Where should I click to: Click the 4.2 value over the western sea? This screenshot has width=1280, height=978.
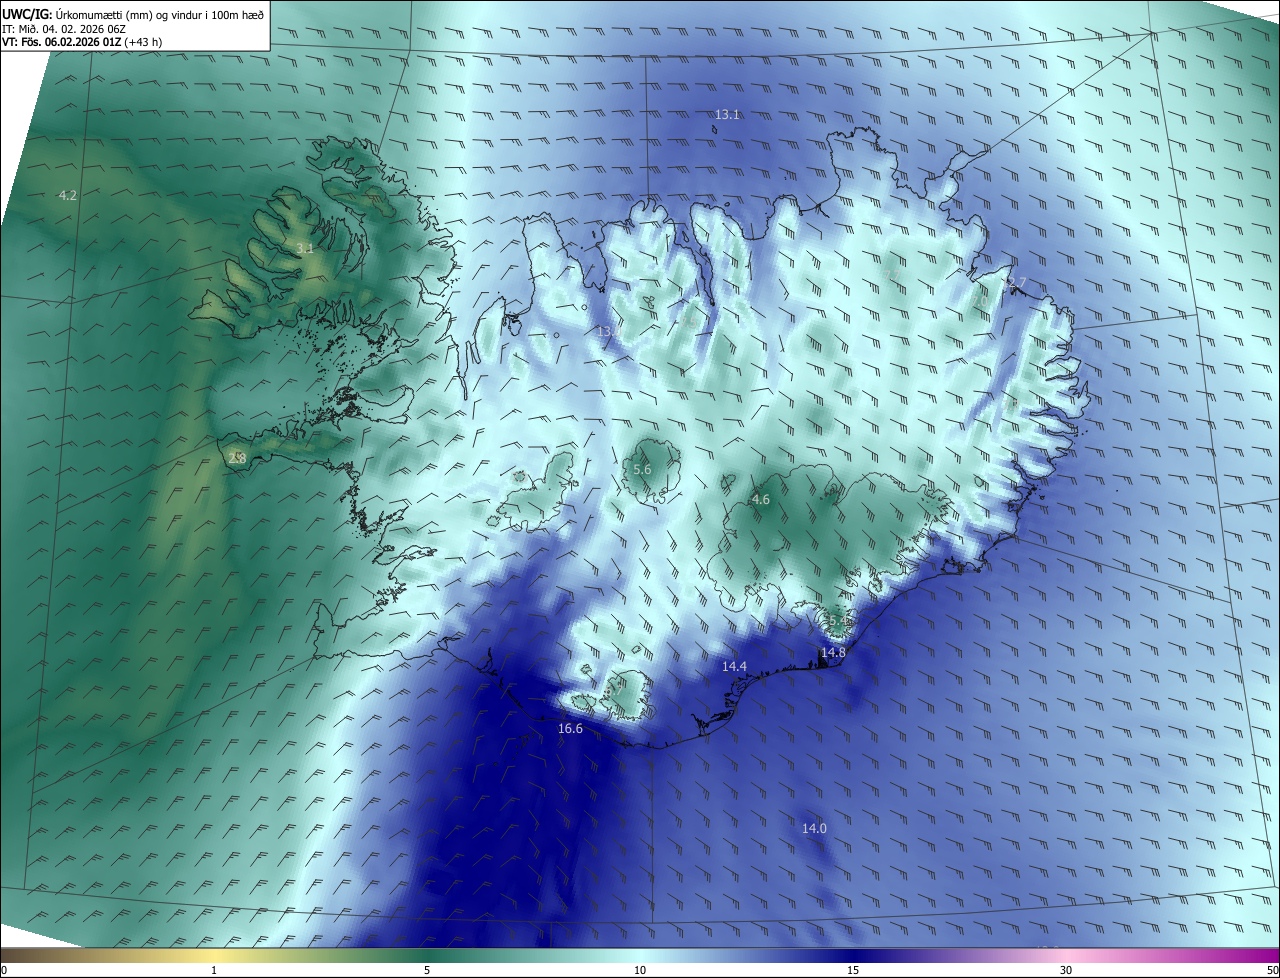coord(68,196)
